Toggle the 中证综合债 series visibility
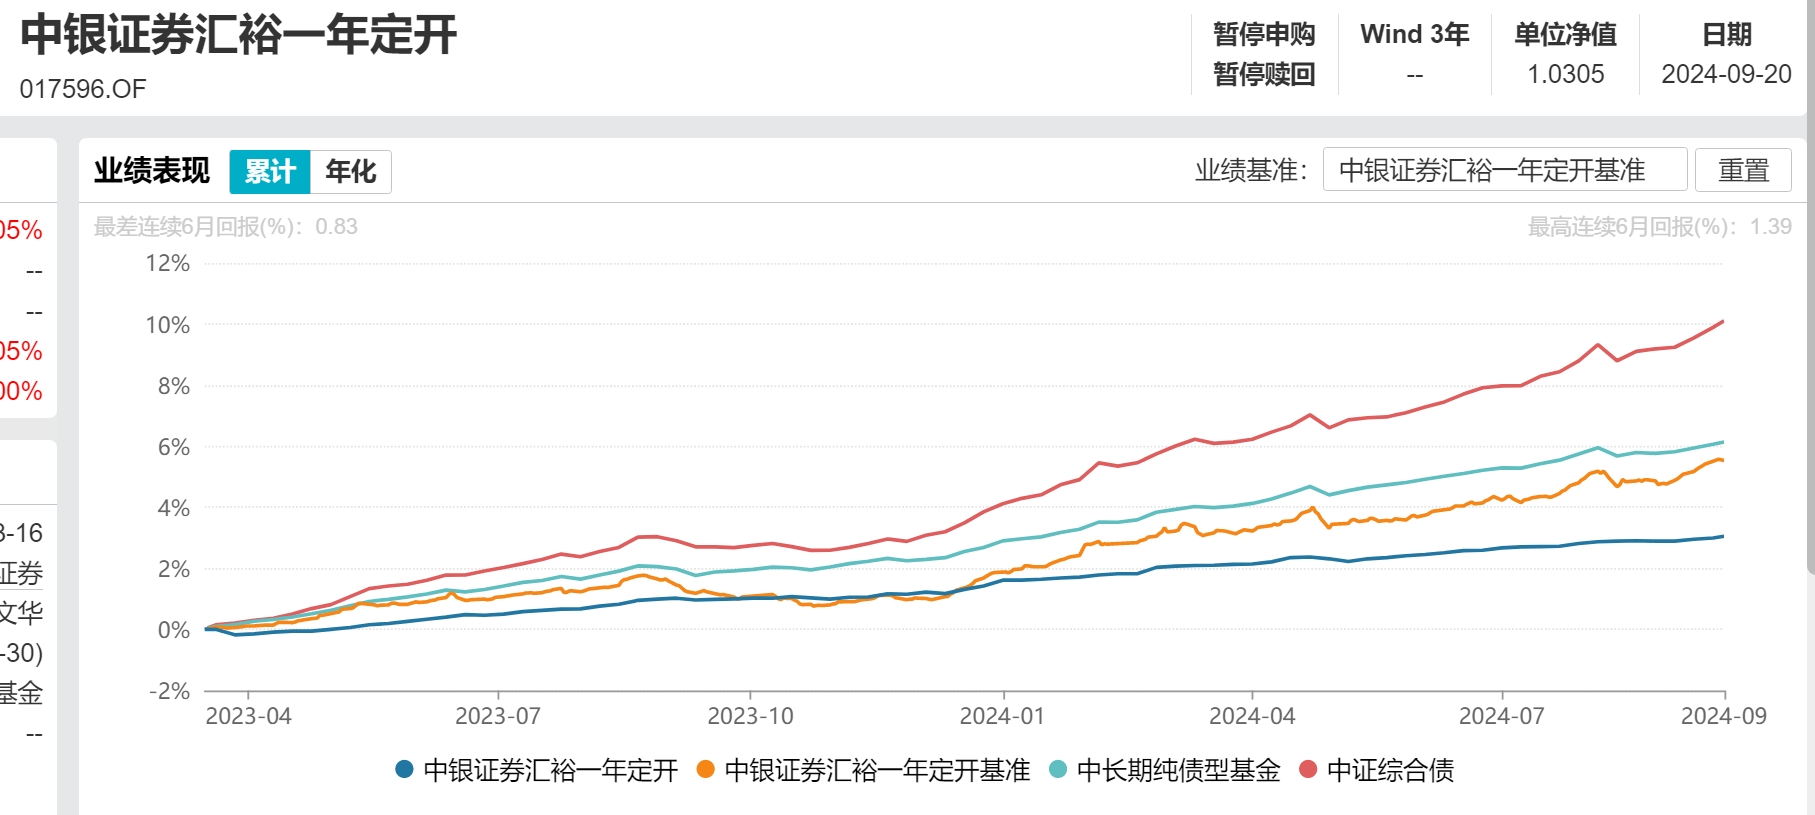Image resolution: width=1815 pixels, height=815 pixels. (x=1392, y=771)
